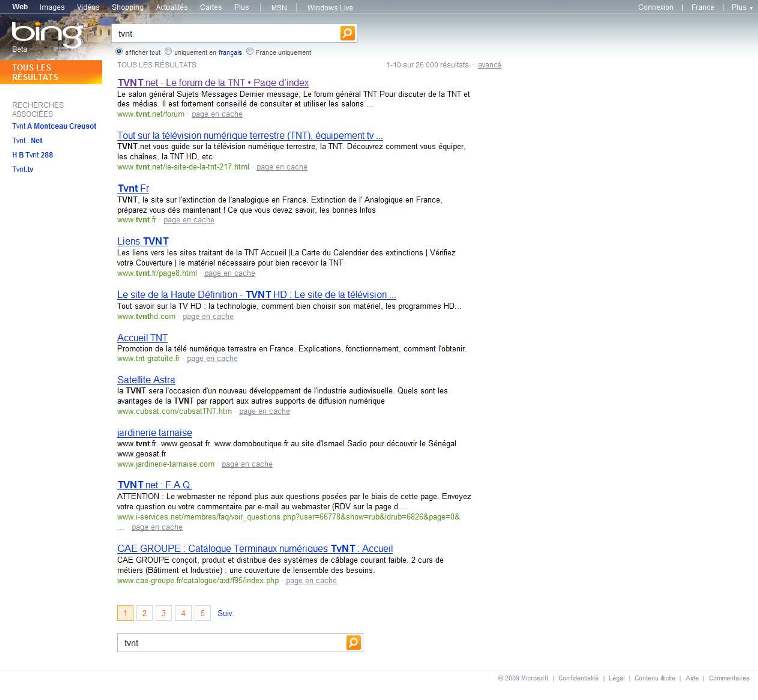Viewport: 758px width, 700px height.
Task: Select 'France uniquement' radio option
Action: pos(249,51)
